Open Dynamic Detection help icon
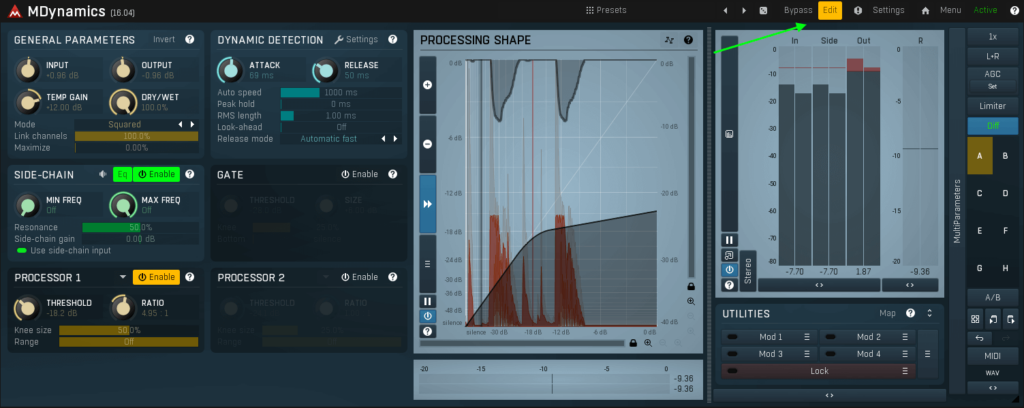The width and height of the screenshot is (1024, 408). [x=392, y=39]
